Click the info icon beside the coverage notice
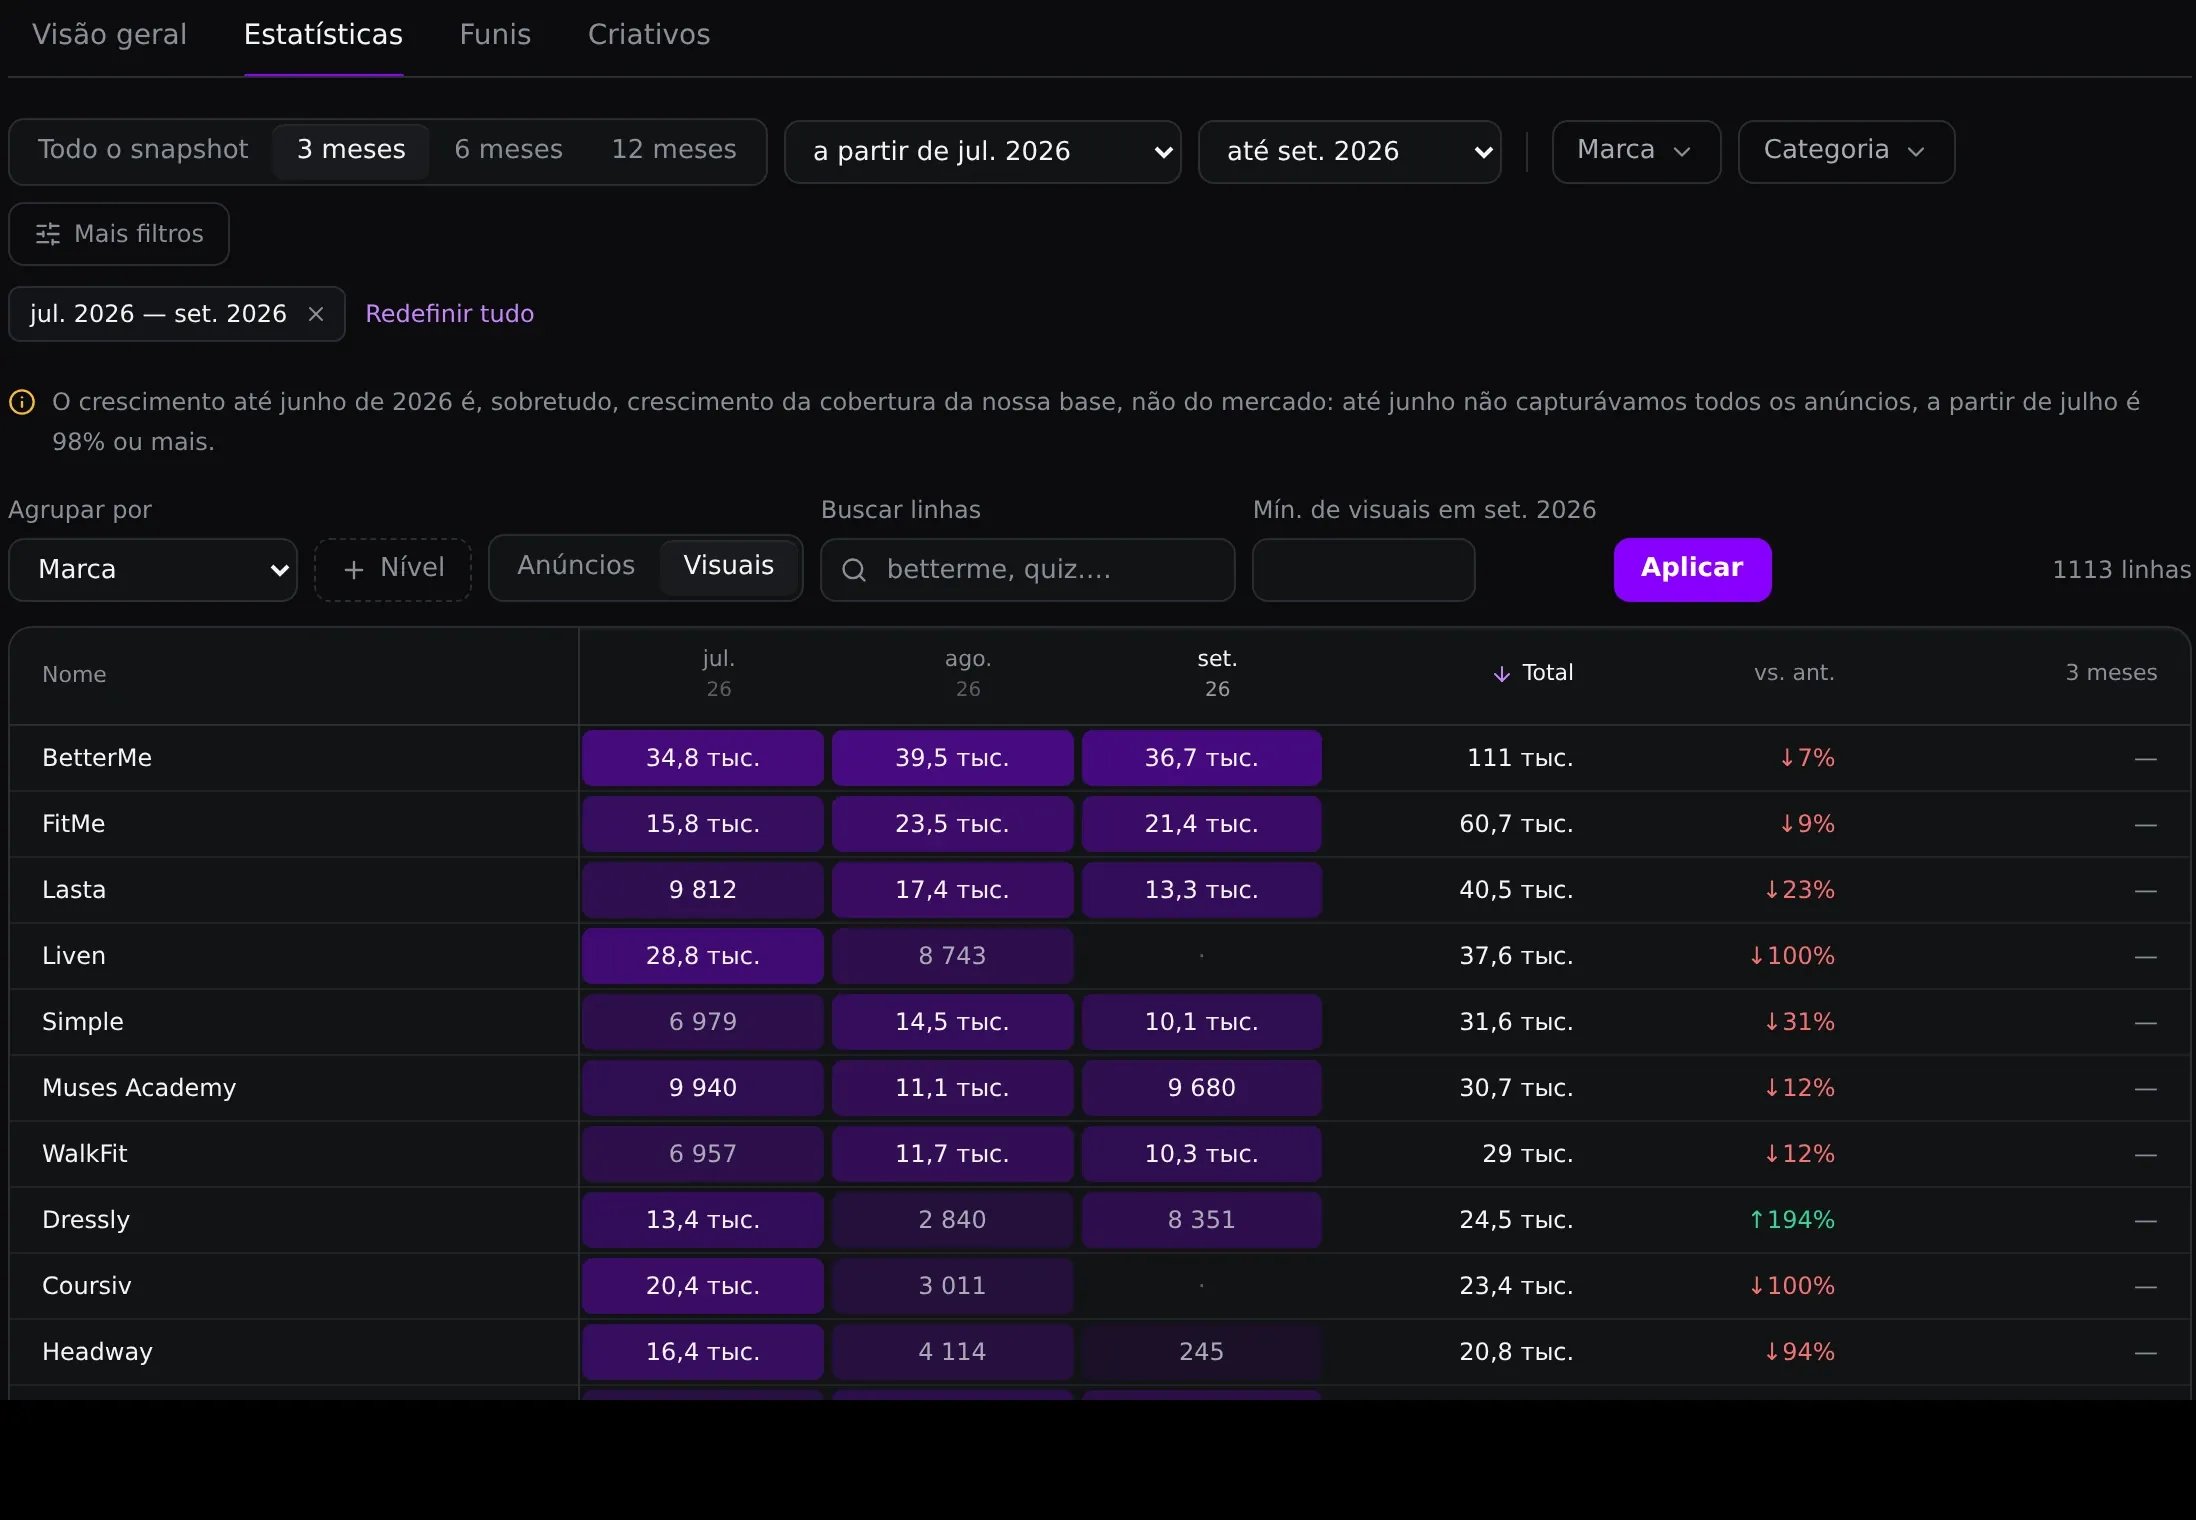2196x1520 pixels. 22,402
